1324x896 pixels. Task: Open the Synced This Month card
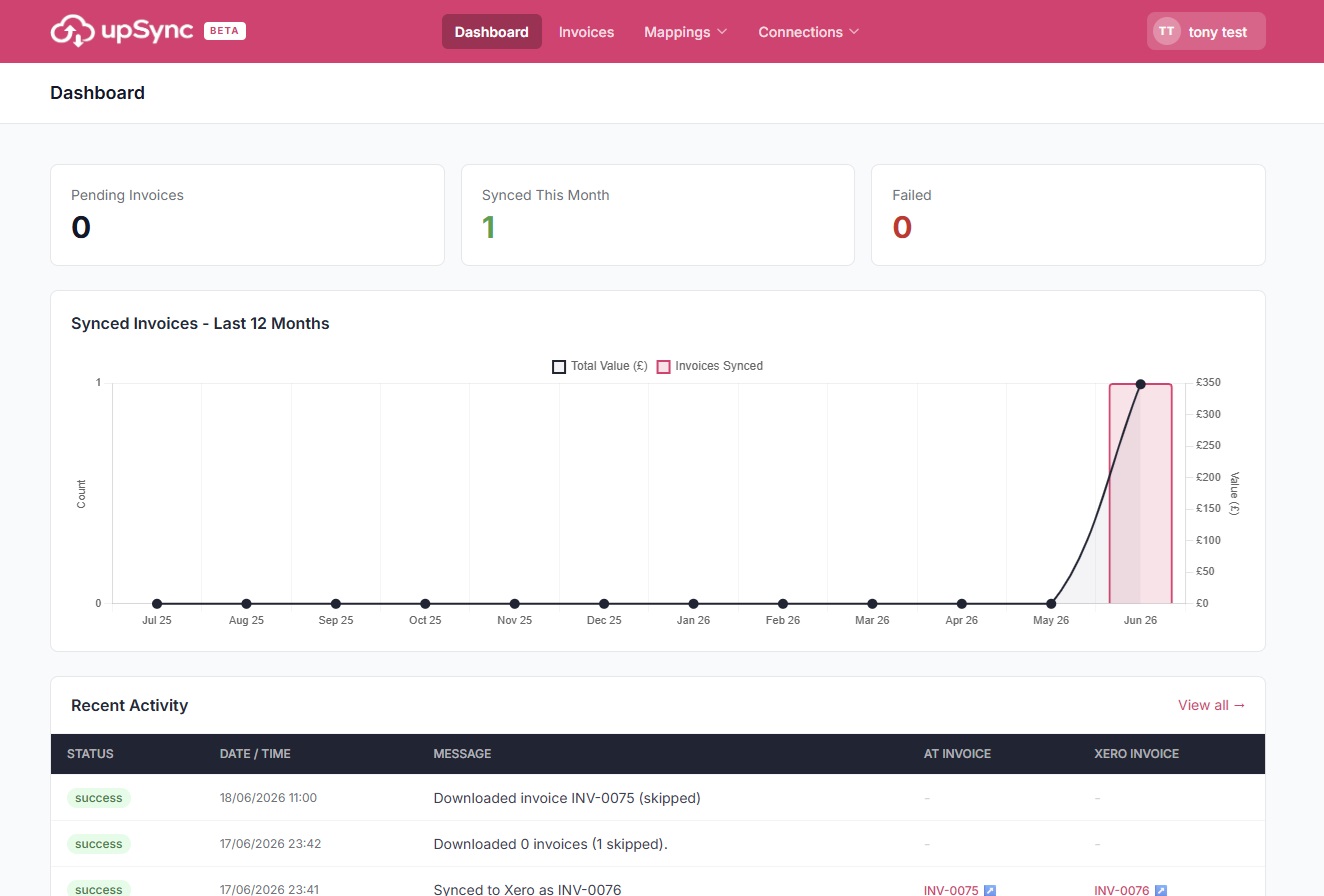tap(658, 215)
